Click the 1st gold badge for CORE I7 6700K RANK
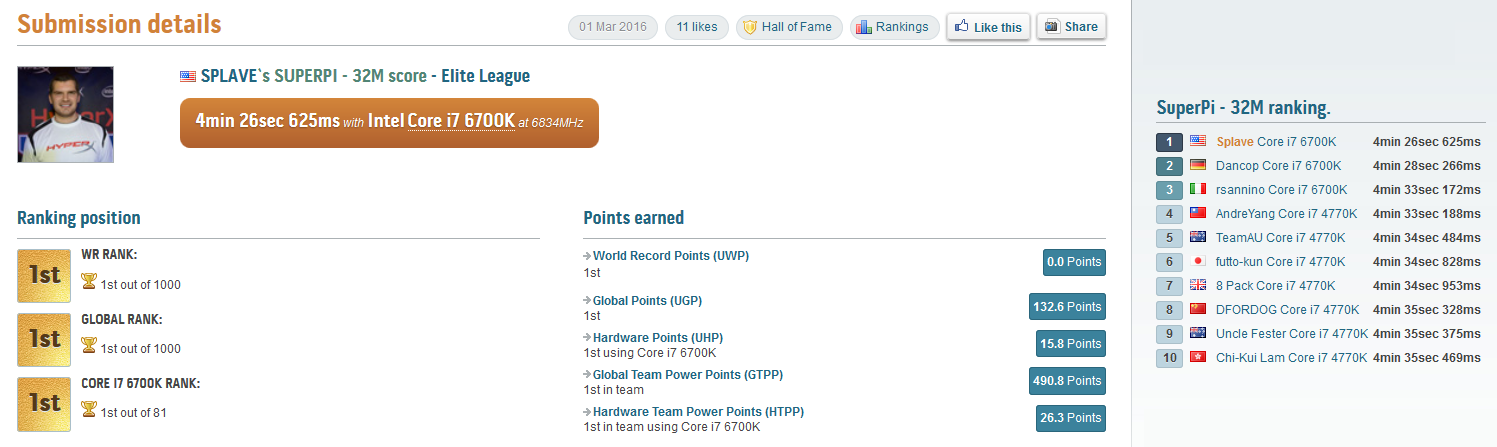 (44, 403)
